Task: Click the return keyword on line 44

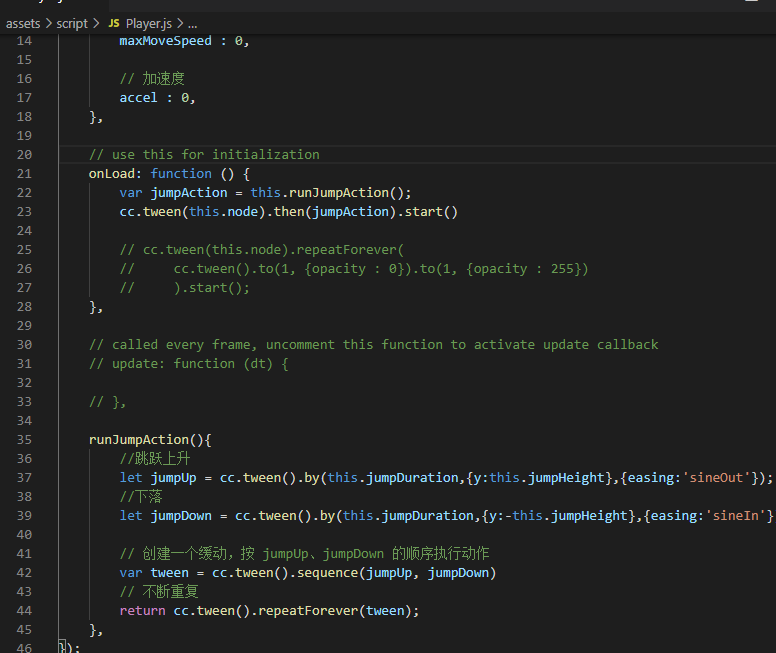Action: click(142, 611)
